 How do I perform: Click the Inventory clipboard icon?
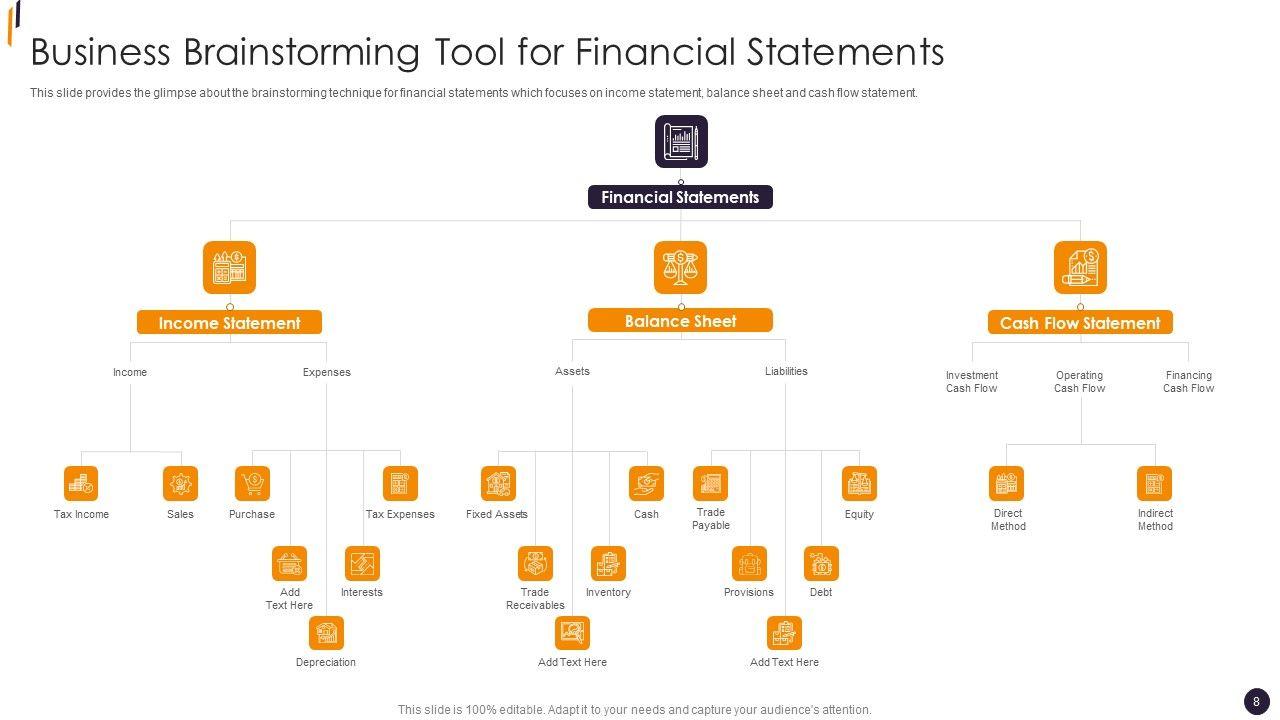tap(608, 564)
